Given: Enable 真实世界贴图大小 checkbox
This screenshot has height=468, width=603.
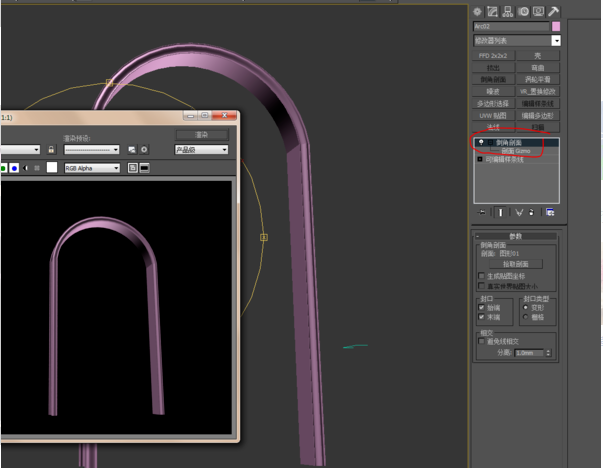Looking at the screenshot, I should (x=481, y=286).
